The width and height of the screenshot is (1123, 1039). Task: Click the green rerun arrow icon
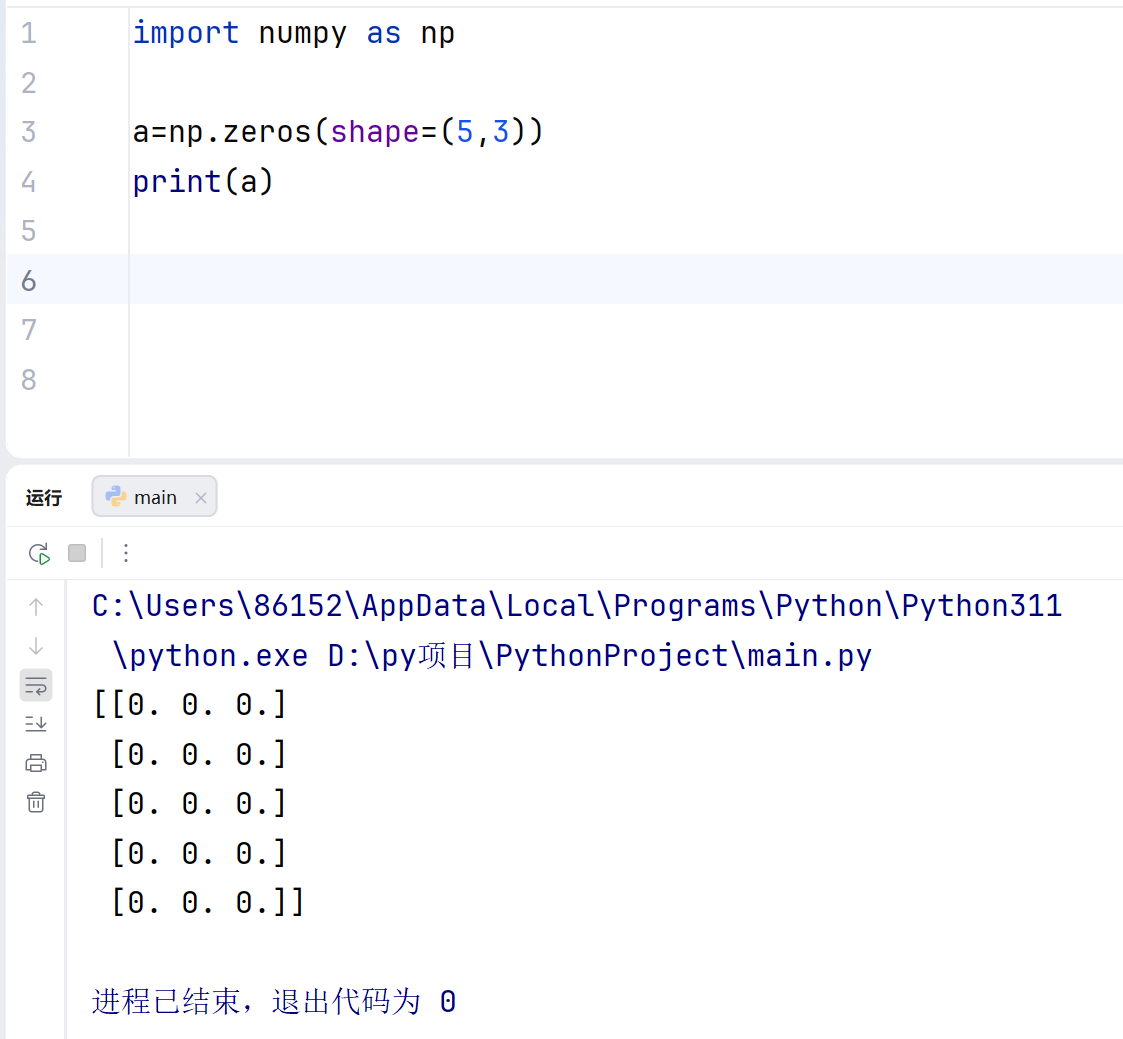(39, 553)
